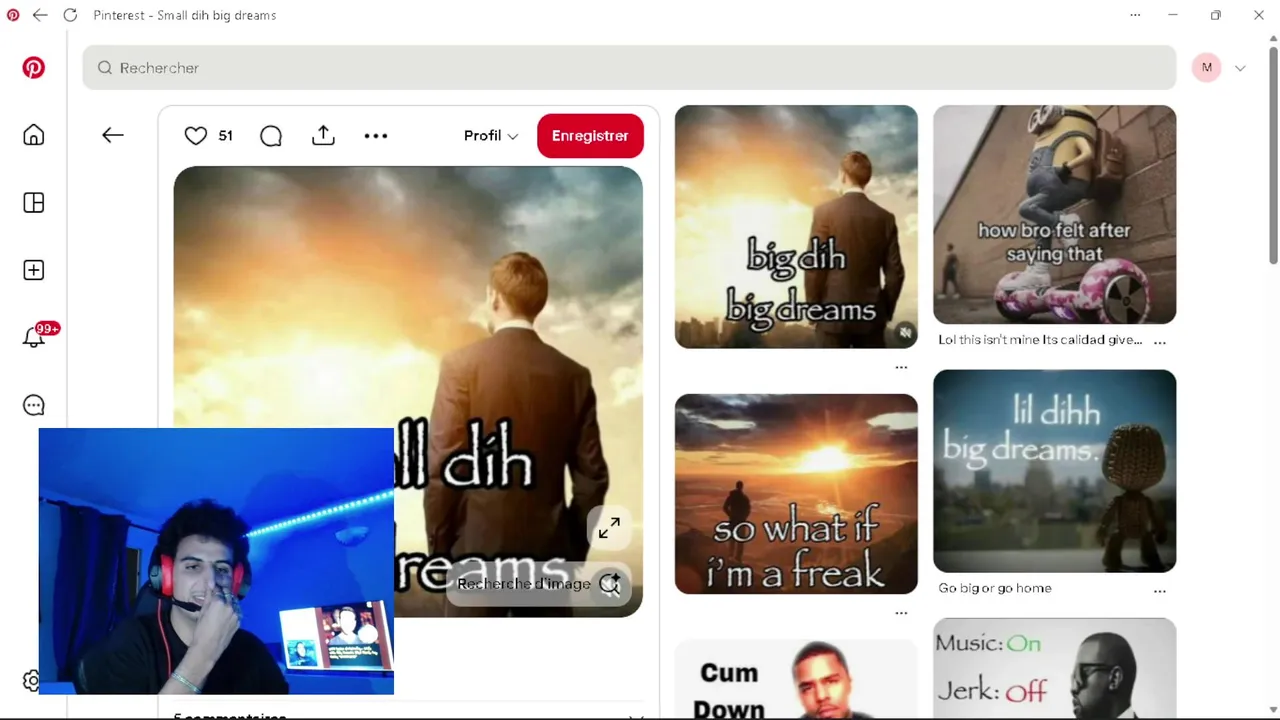This screenshot has width=1280, height=720.
Task: Open the 'so what if i'm a freak' pin
Action: point(796,494)
